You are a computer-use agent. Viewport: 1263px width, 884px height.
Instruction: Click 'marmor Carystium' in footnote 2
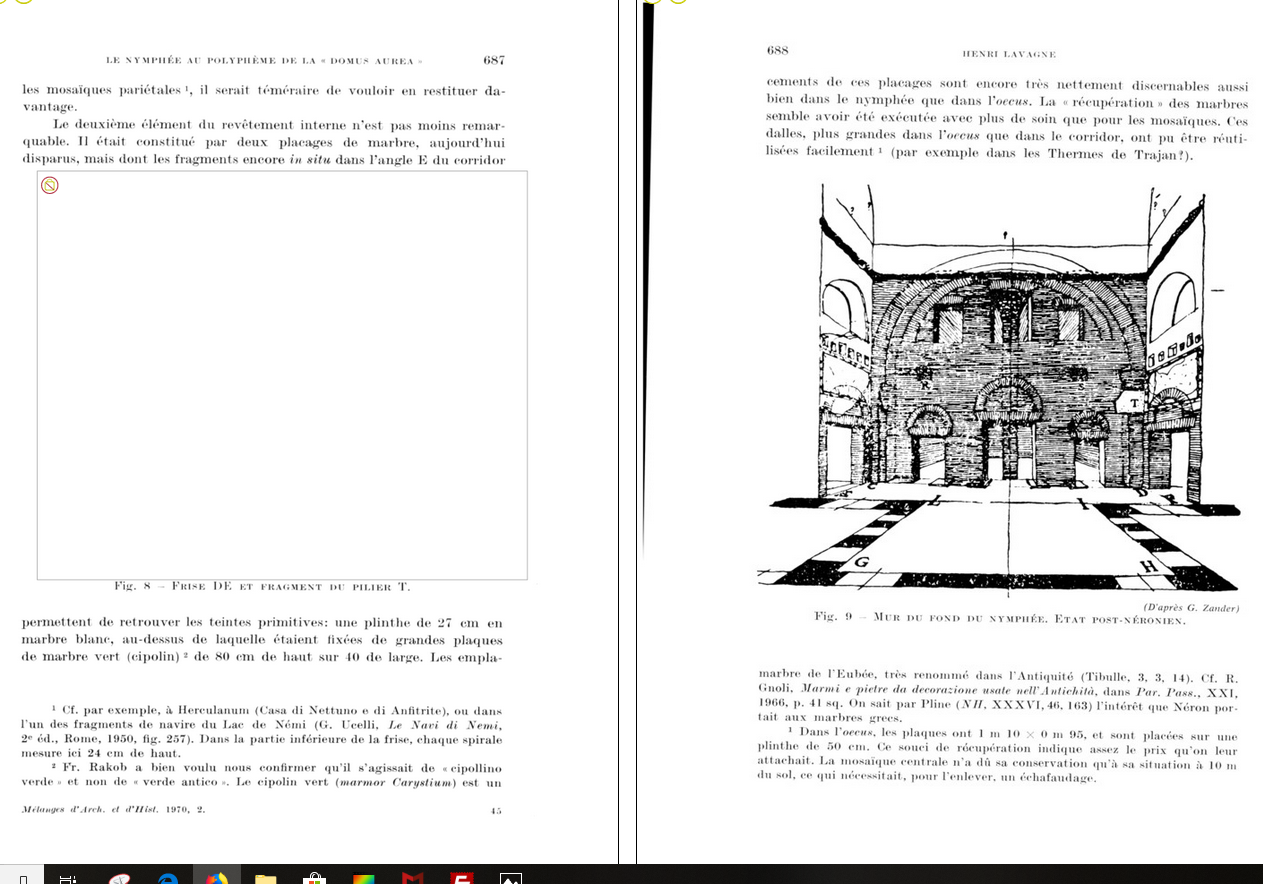coord(395,782)
